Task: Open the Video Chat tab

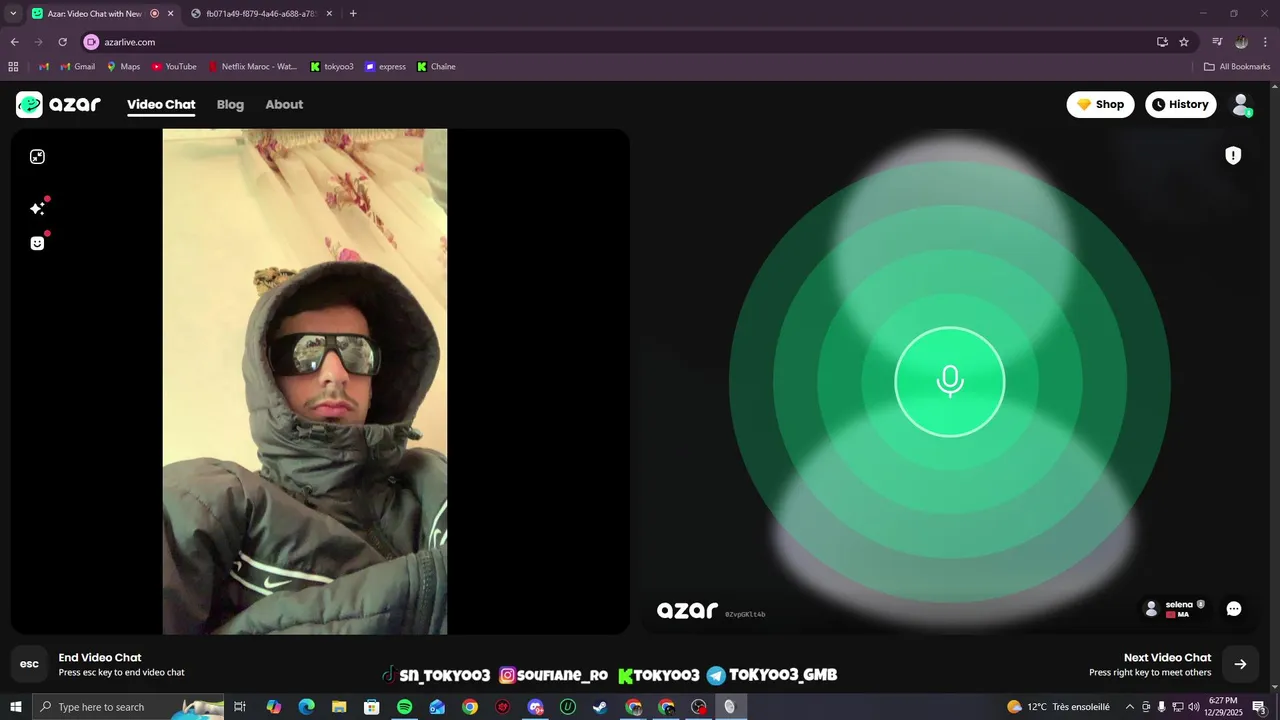Action: point(161,104)
